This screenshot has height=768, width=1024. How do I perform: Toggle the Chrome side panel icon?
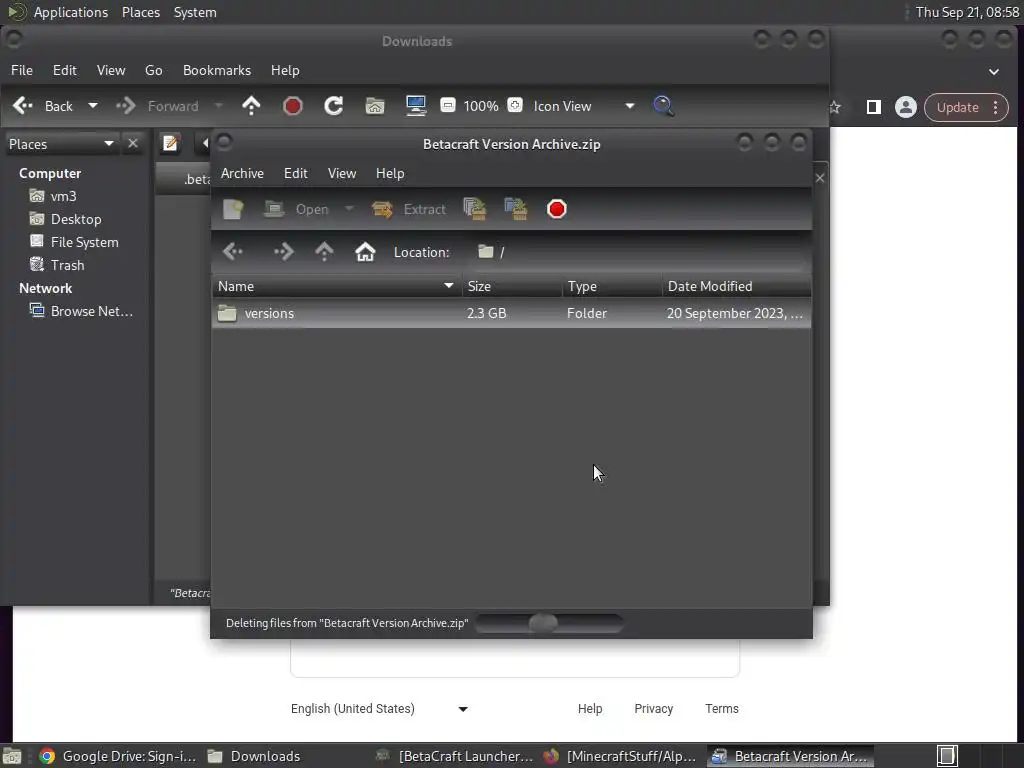[x=873, y=107]
